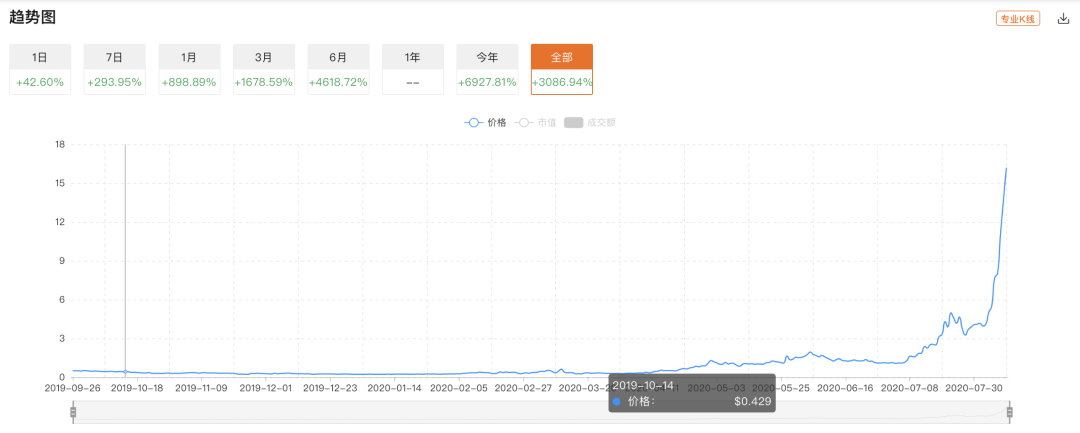Choose the 1月 period tab
The width and height of the screenshot is (1080, 433).
[x=189, y=69]
